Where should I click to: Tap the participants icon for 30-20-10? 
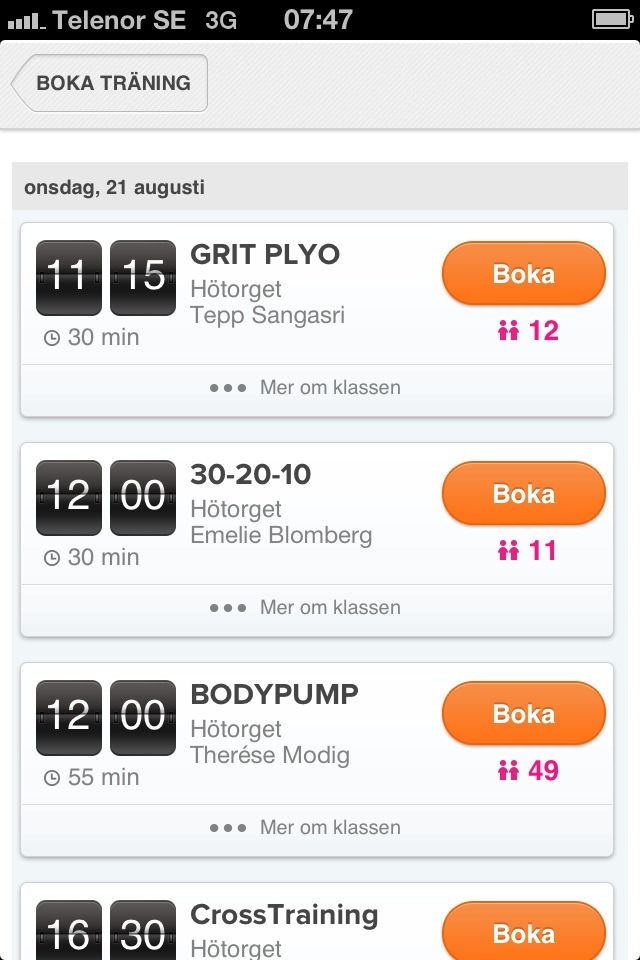[508, 551]
